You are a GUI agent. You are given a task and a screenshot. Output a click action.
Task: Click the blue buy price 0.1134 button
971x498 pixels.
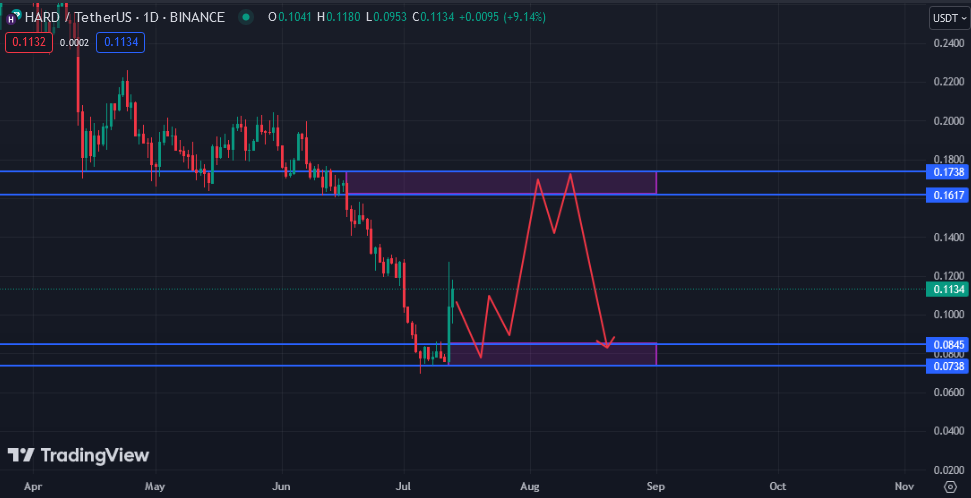click(121, 42)
